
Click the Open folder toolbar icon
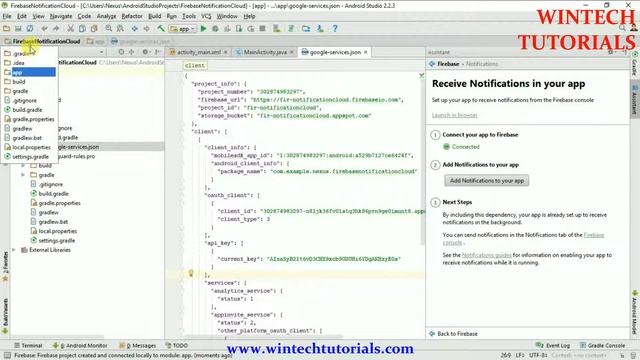click(x=6, y=29)
